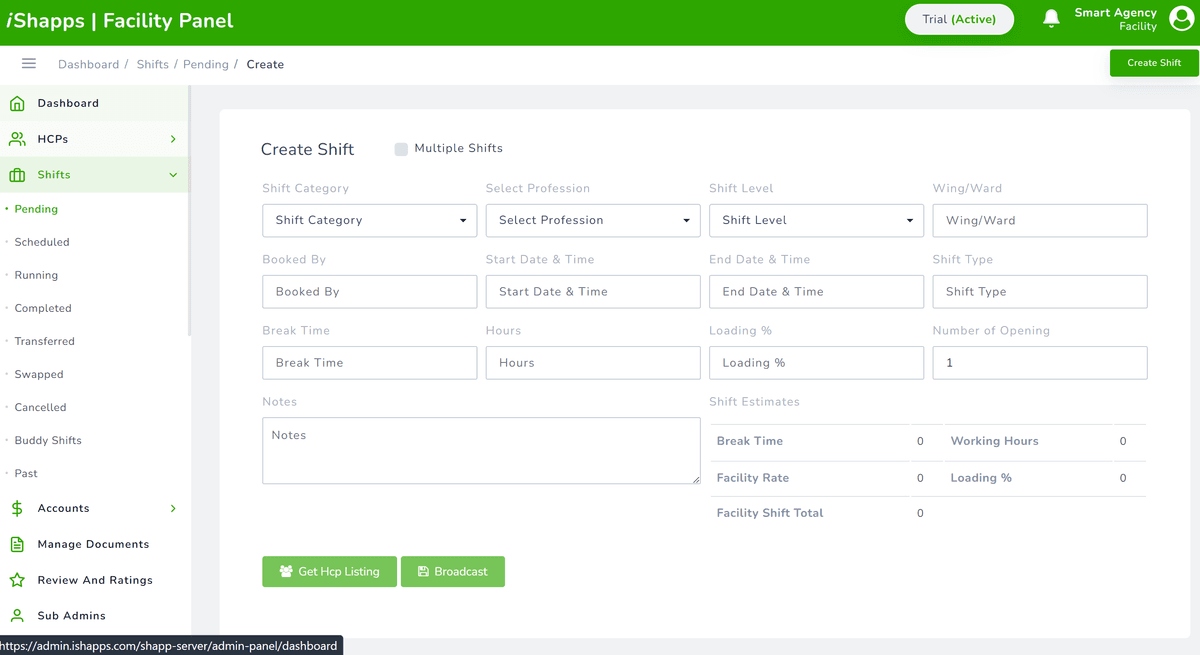Click the Create breadcrumb text
The height and width of the screenshot is (655, 1200).
pyautogui.click(x=265, y=64)
